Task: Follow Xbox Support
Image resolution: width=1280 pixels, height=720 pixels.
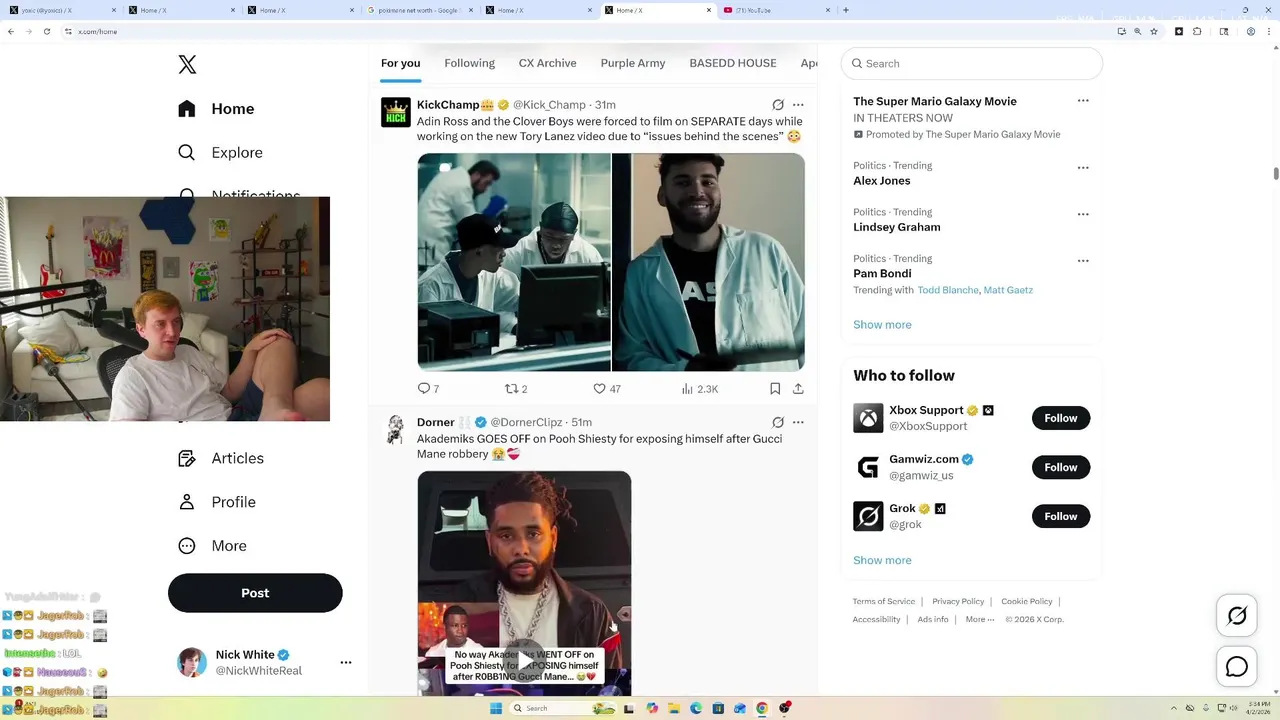Action: (x=1061, y=418)
